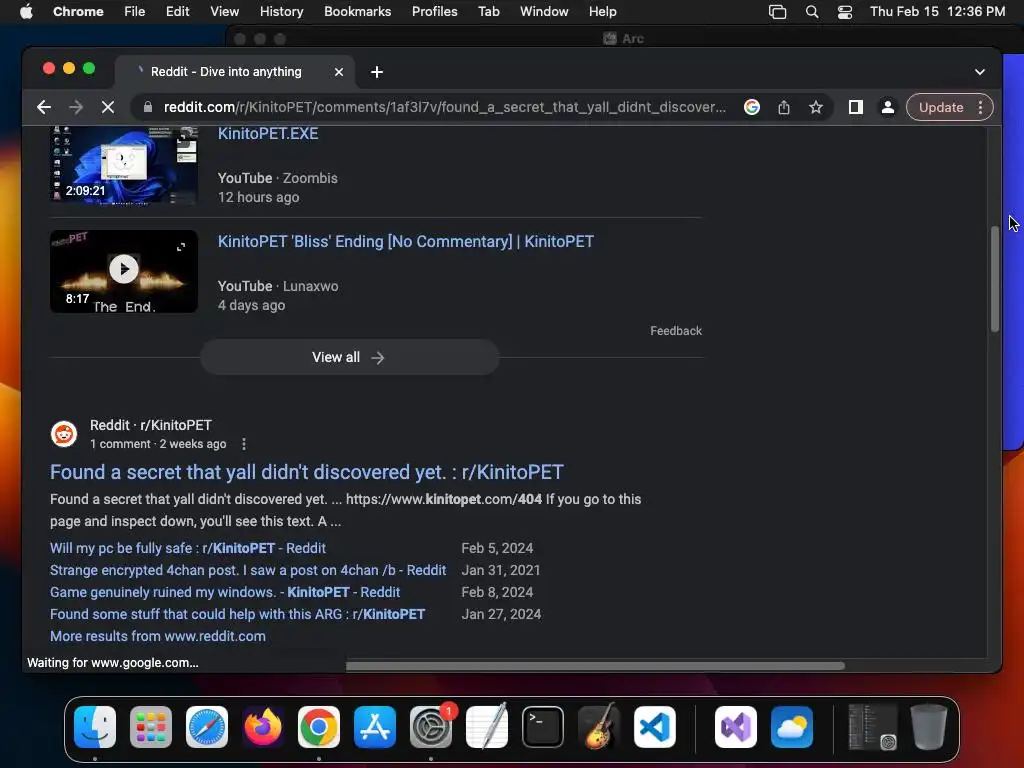The width and height of the screenshot is (1024, 768).
Task: Open Strange encrypted 4chan post link
Action: pyautogui.click(x=248, y=570)
